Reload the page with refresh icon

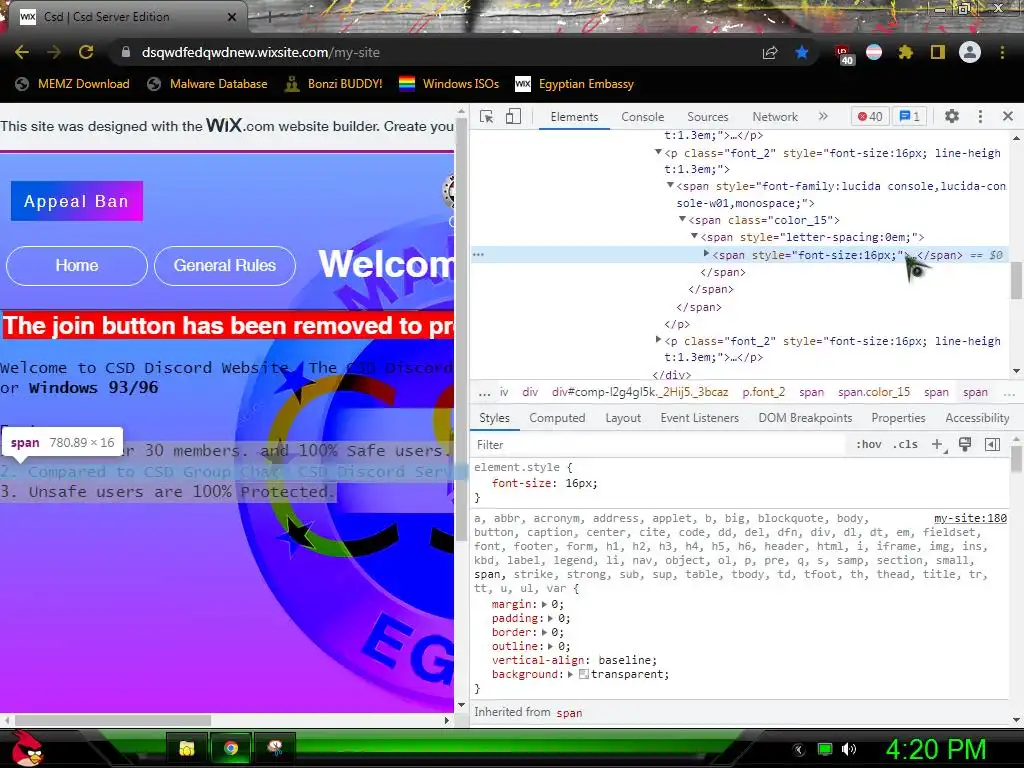coord(86,52)
